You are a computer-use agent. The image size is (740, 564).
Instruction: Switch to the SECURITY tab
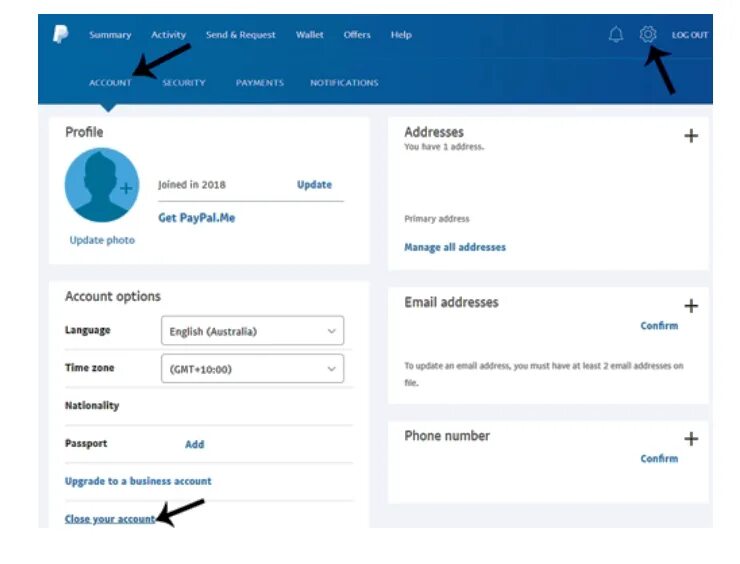point(184,83)
